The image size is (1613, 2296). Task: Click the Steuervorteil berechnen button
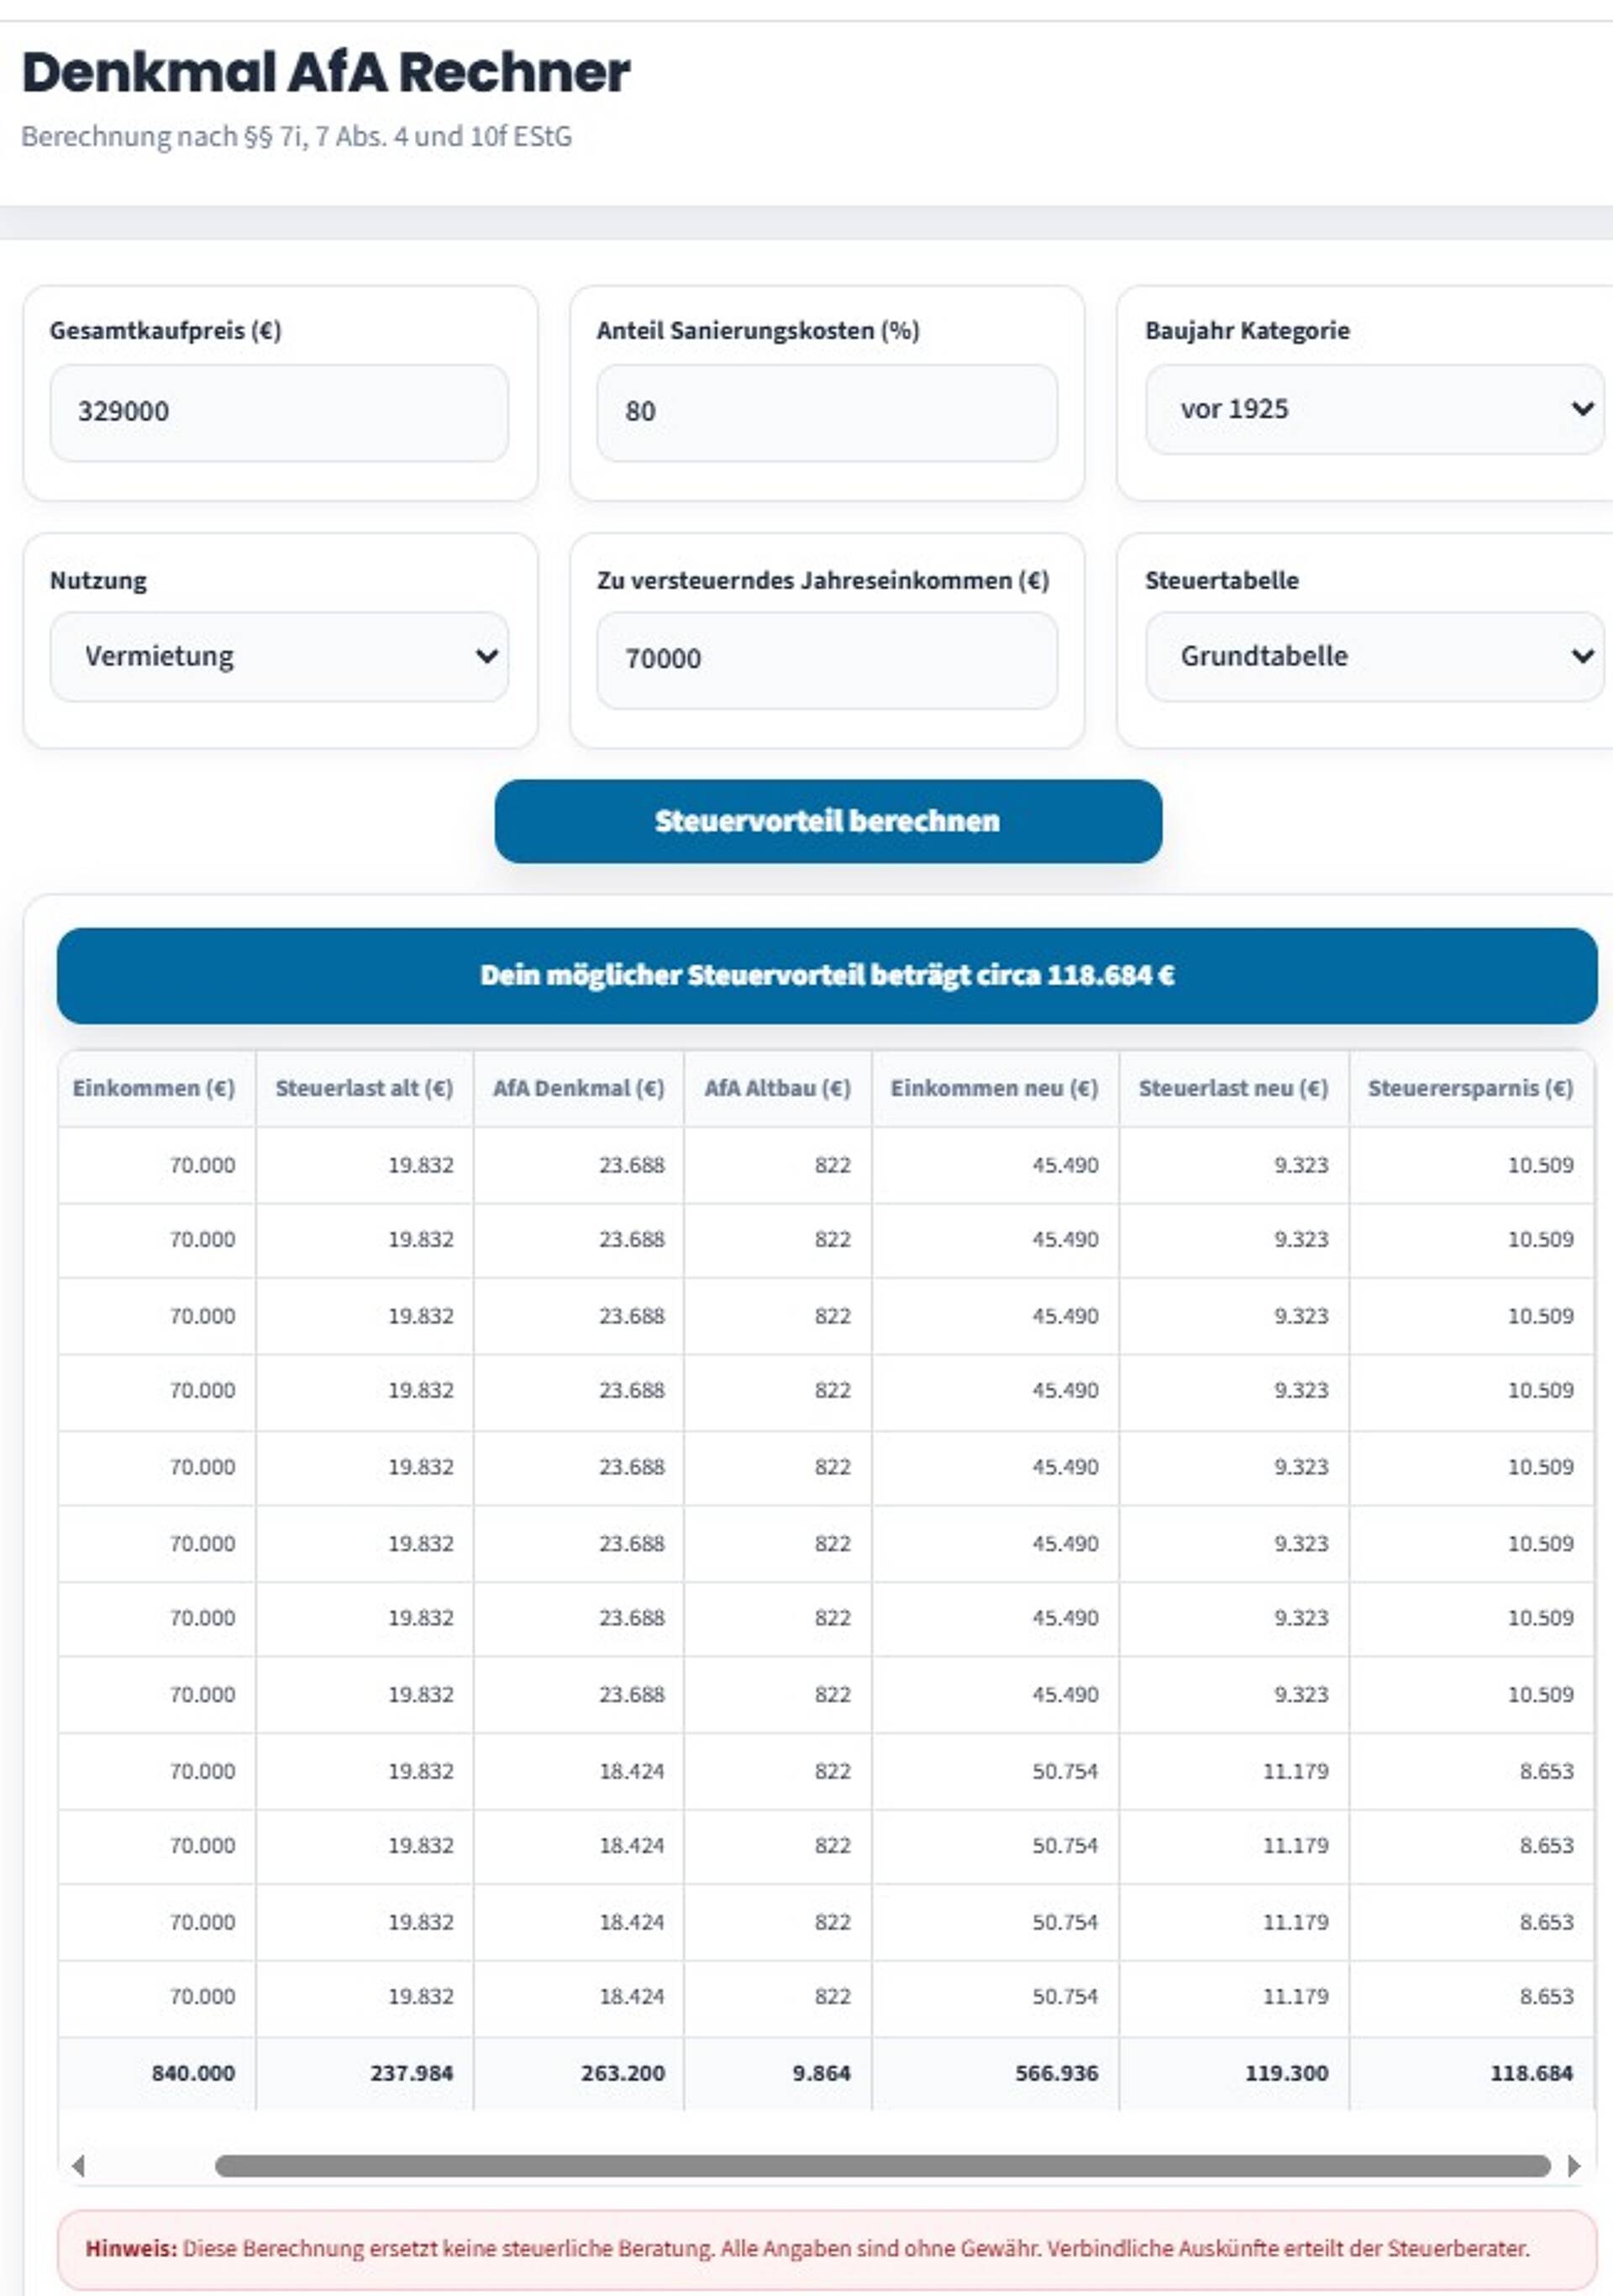(x=828, y=821)
